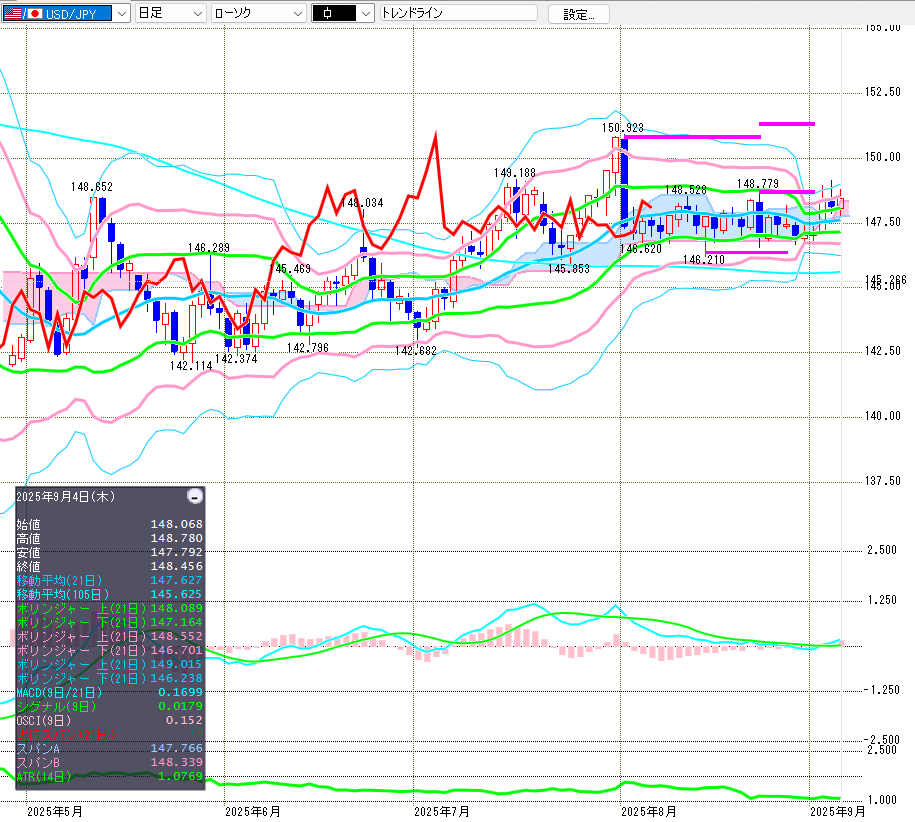Select the 安値 147.792 row
Viewport: 915px width, 822px height.
[110, 552]
